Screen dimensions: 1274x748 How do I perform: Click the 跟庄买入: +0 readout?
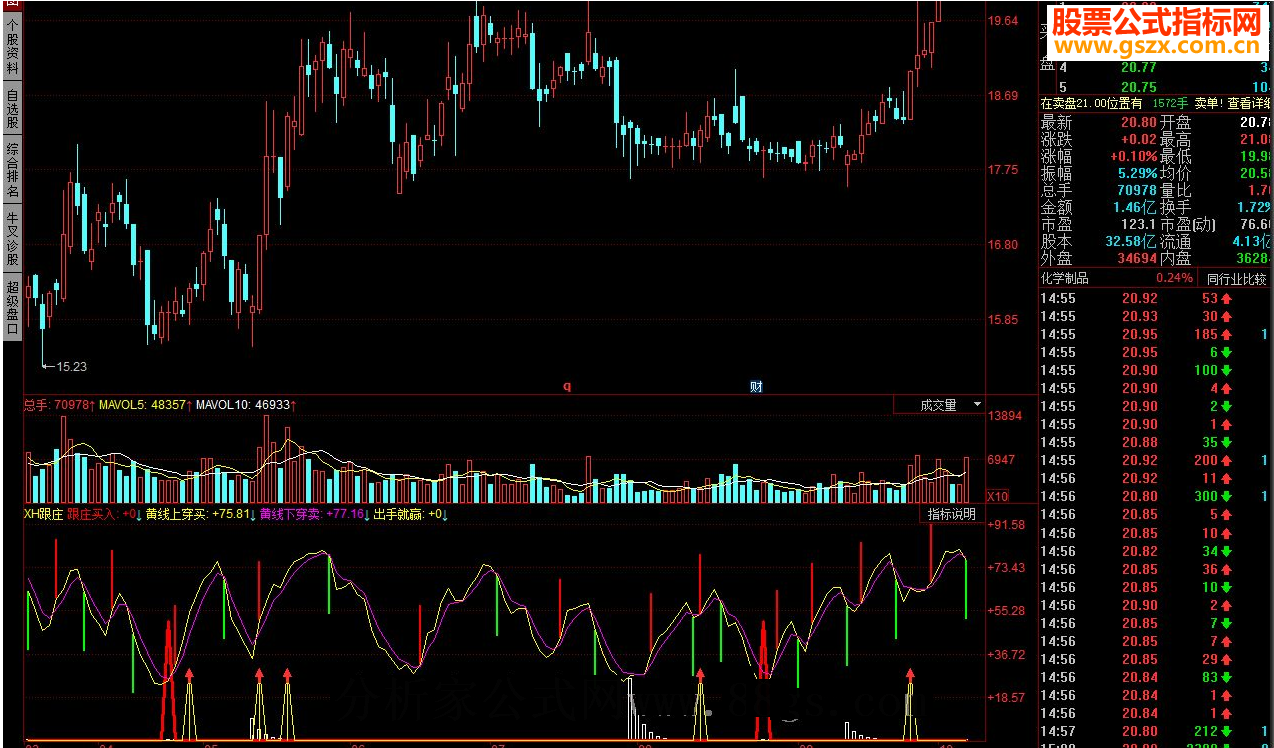(104, 514)
